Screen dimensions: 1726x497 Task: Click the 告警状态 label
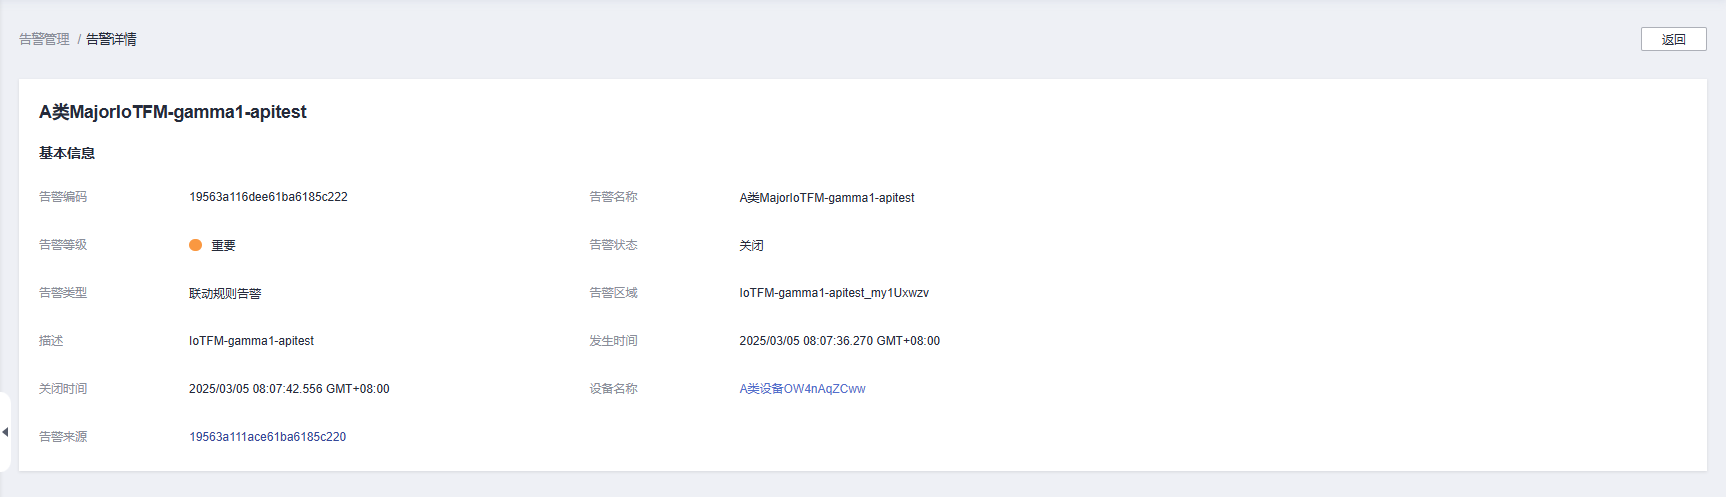coord(613,245)
